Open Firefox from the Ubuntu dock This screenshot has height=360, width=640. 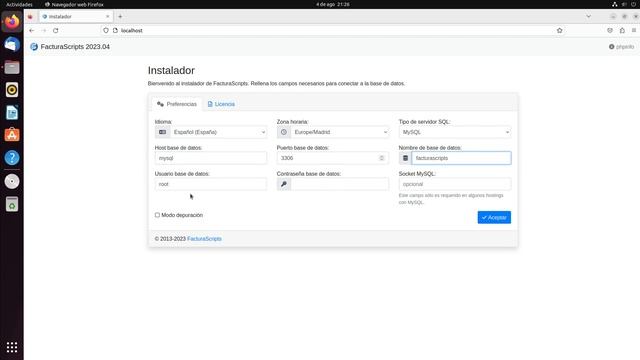click(12, 21)
